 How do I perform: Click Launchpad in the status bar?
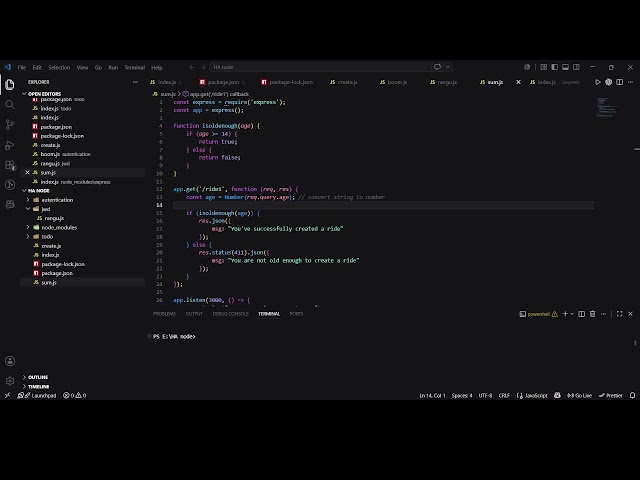point(37,395)
